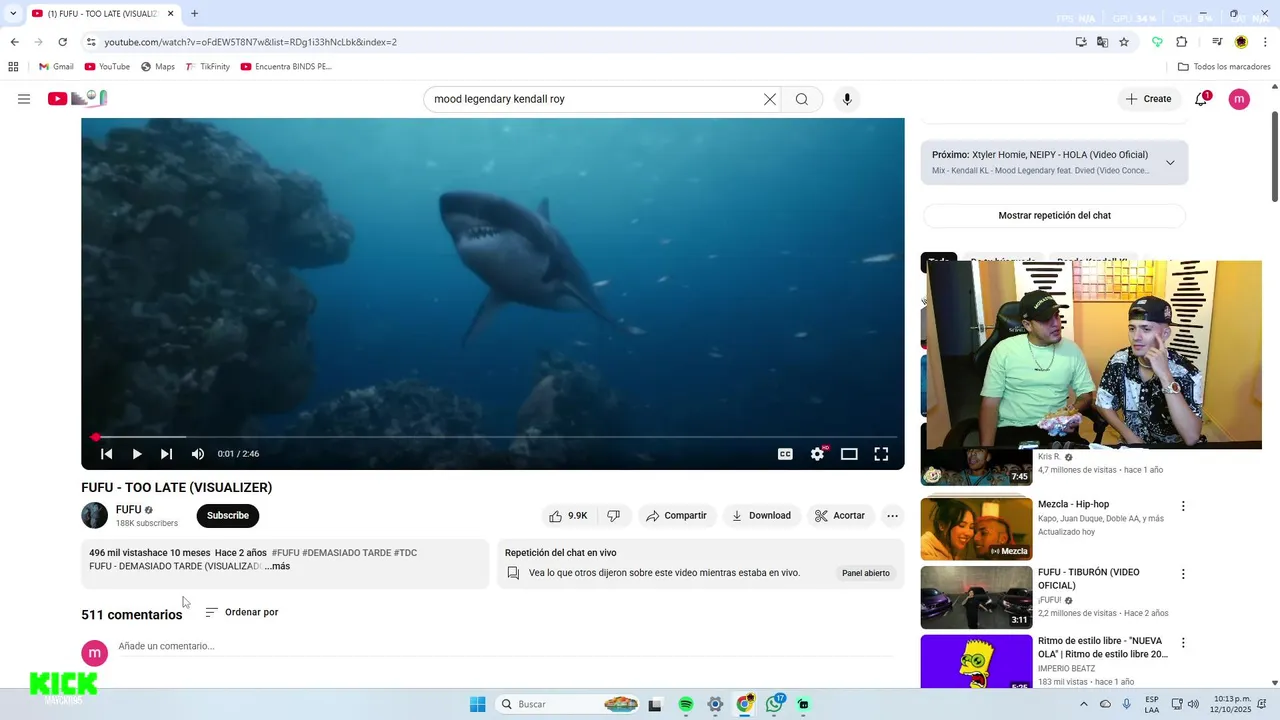
Task: Open the Create button
Action: point(1148,99)
